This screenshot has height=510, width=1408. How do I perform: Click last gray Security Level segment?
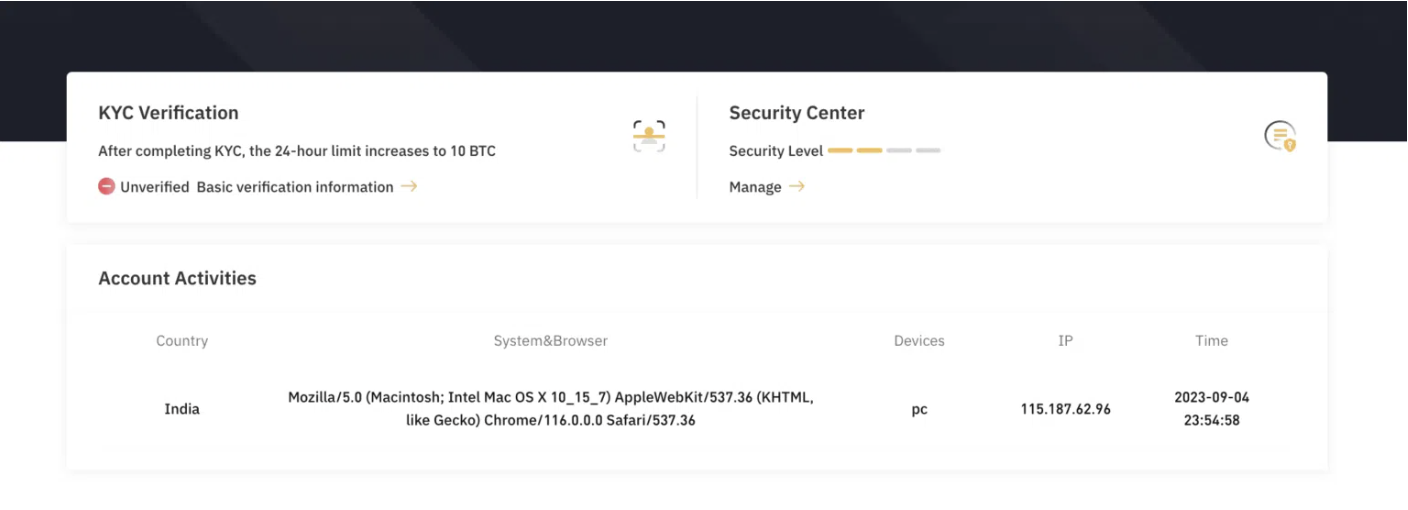click(928, 151)
